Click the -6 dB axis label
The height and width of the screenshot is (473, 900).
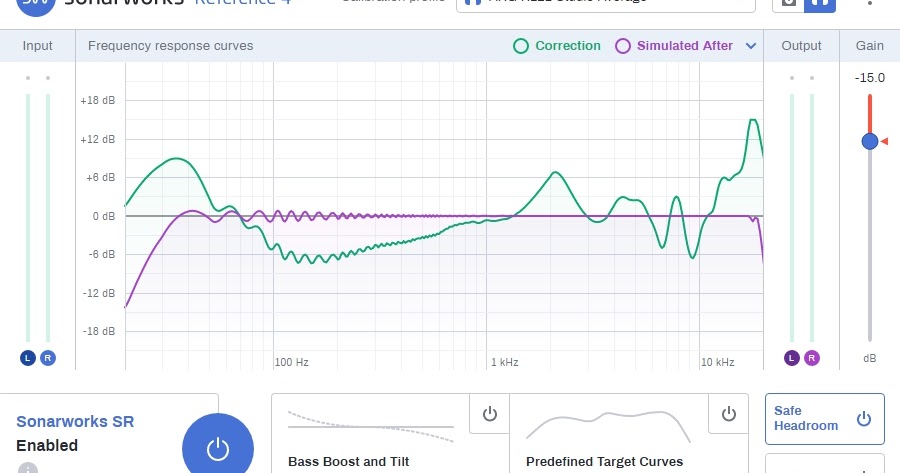pyautogui.click(x=102, y=254)
